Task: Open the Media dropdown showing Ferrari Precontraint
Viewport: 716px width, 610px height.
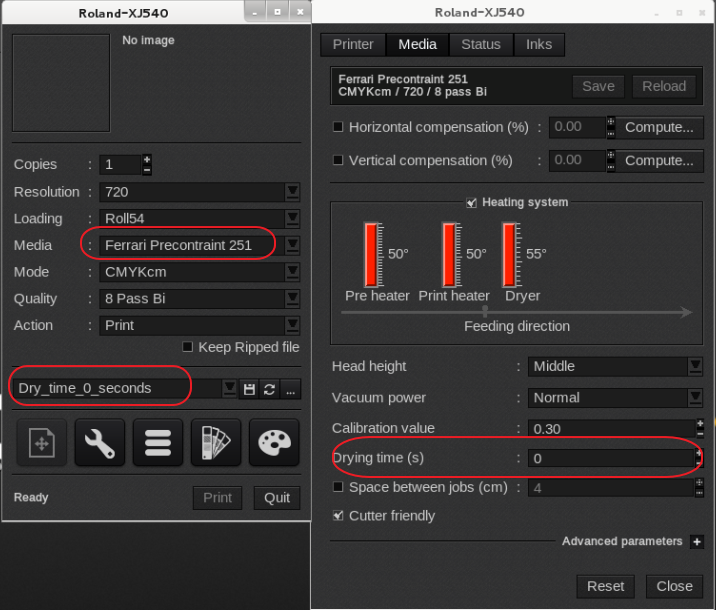Action: (x=292, y=245)
